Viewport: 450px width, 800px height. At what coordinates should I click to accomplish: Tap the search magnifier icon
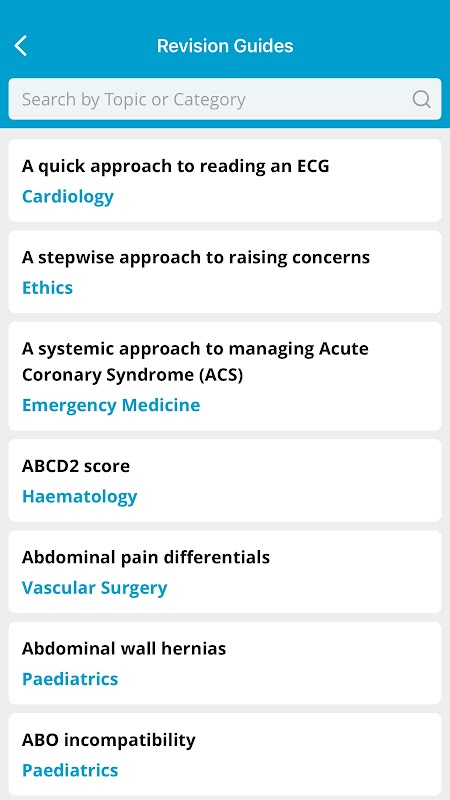coord(421,99)
